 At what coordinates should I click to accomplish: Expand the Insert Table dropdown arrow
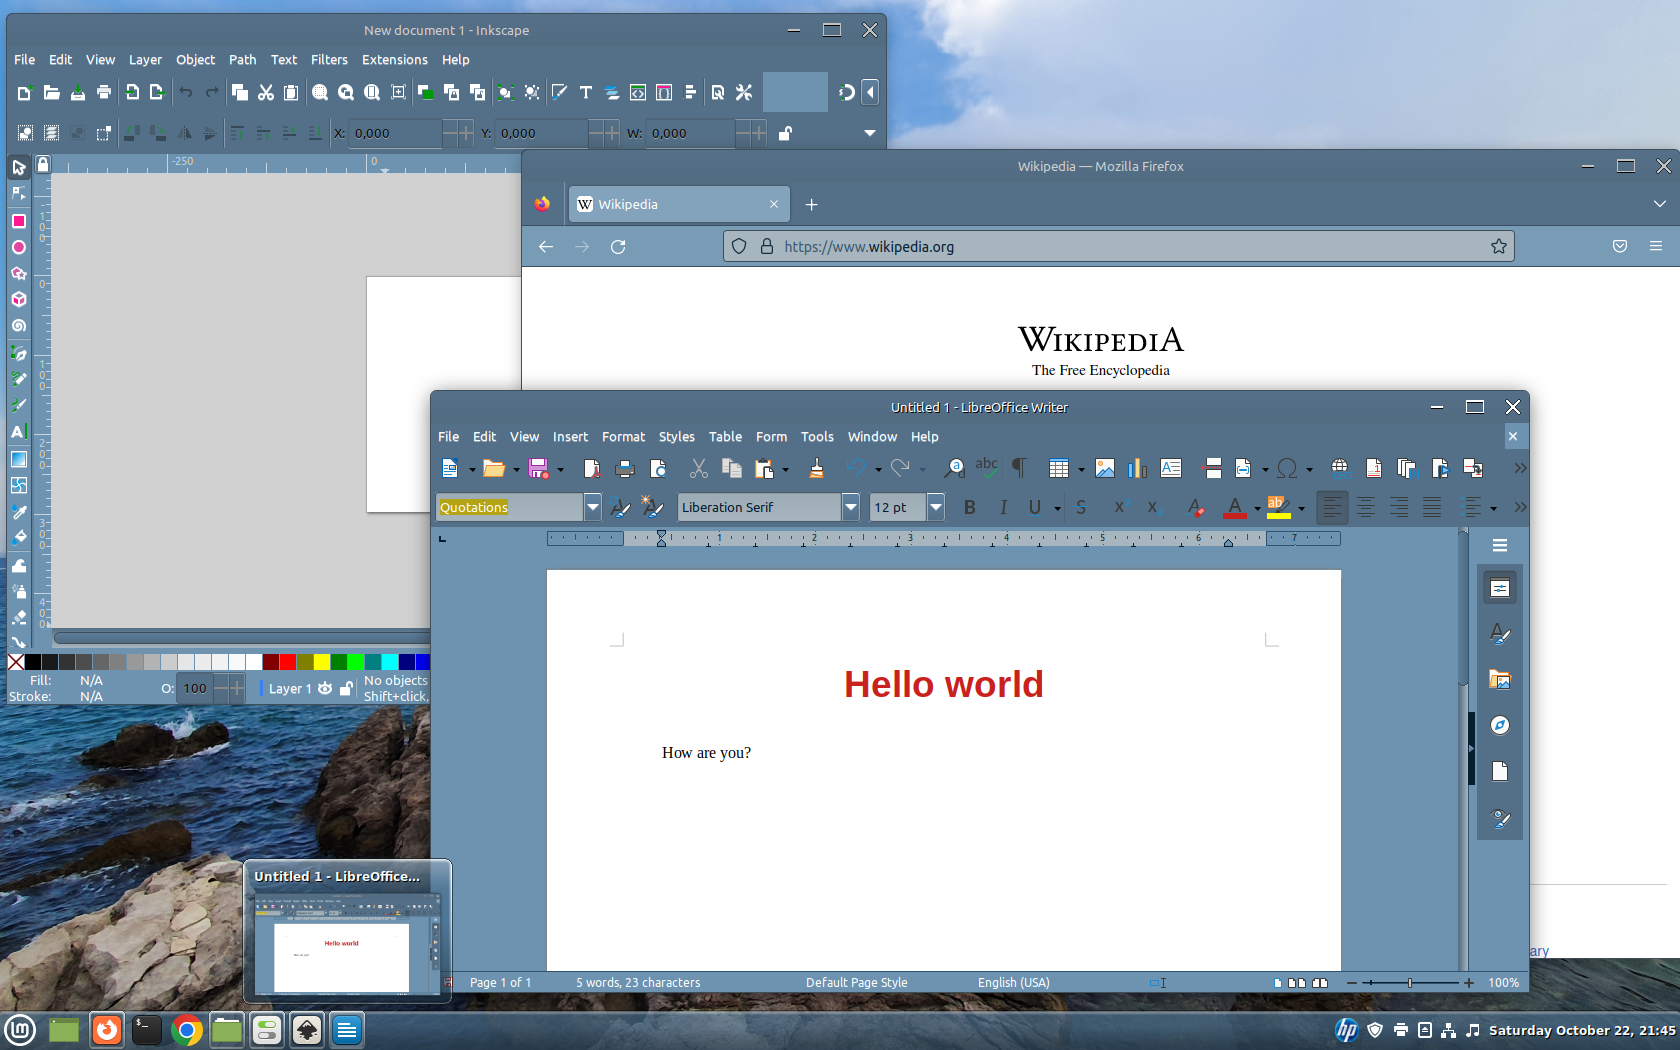[1081, 469]
